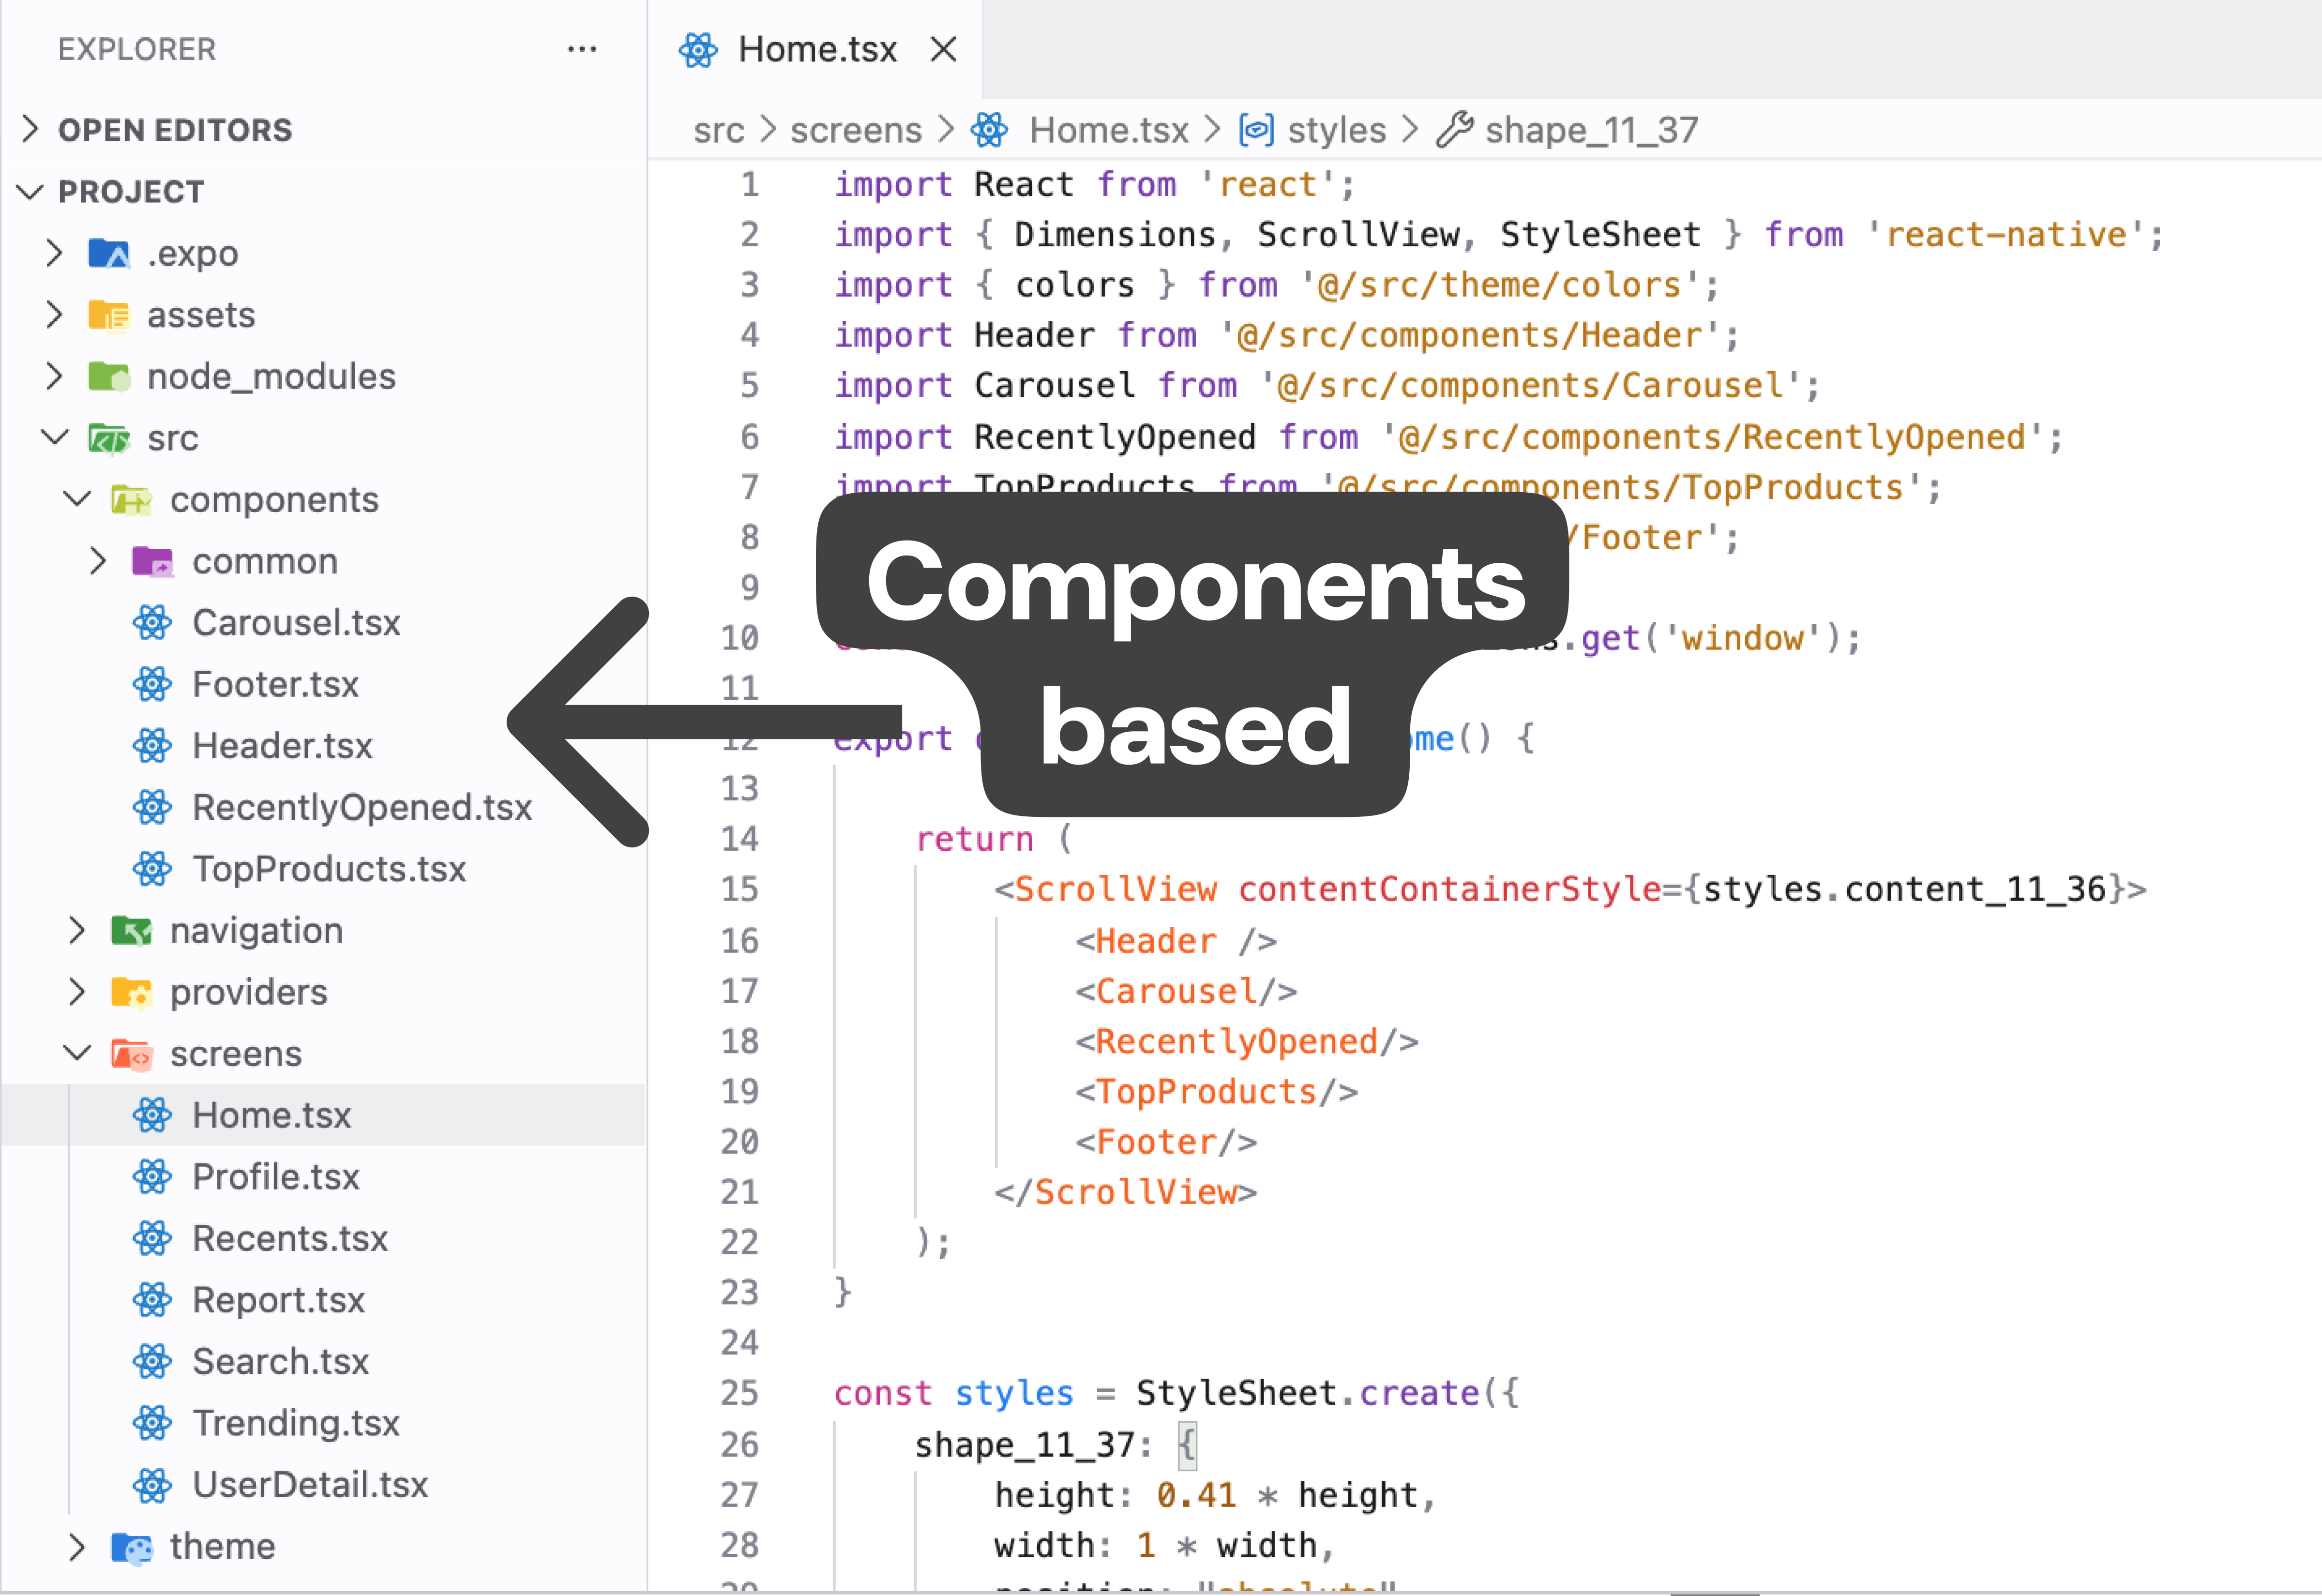Collapse the src folder
Image resolution: width=2322 pixels, height=1596 pixels.
[55, 437]
